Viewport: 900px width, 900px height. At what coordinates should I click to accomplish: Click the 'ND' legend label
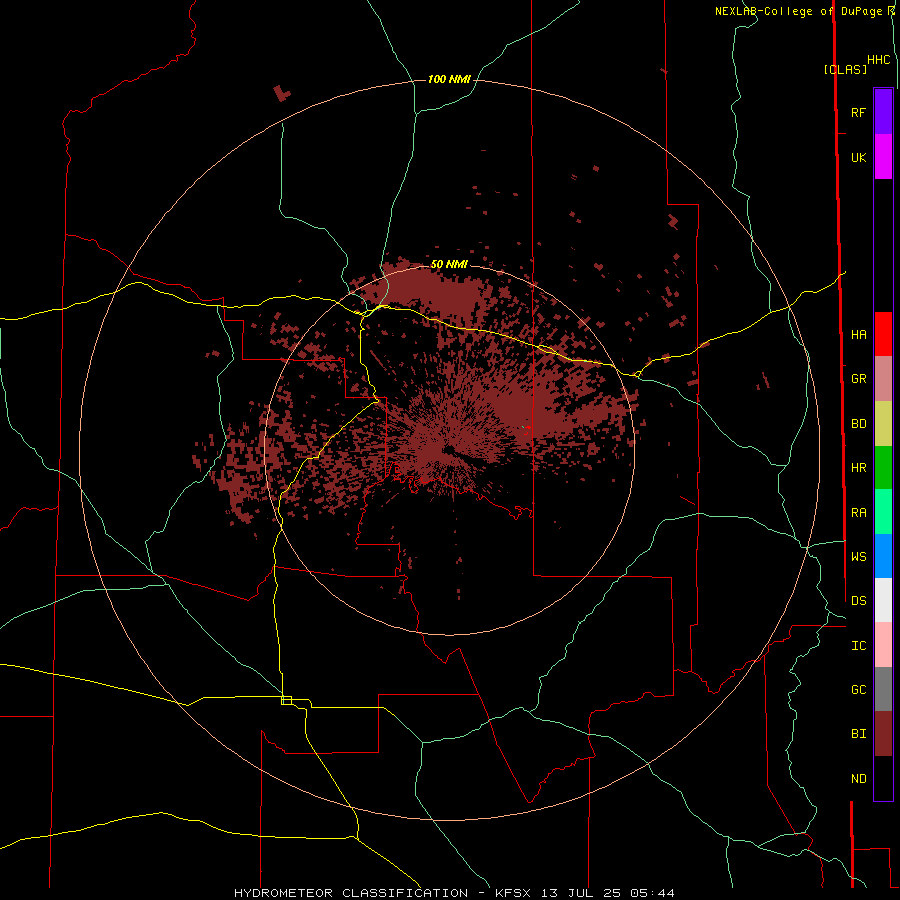tap(858, 779)
